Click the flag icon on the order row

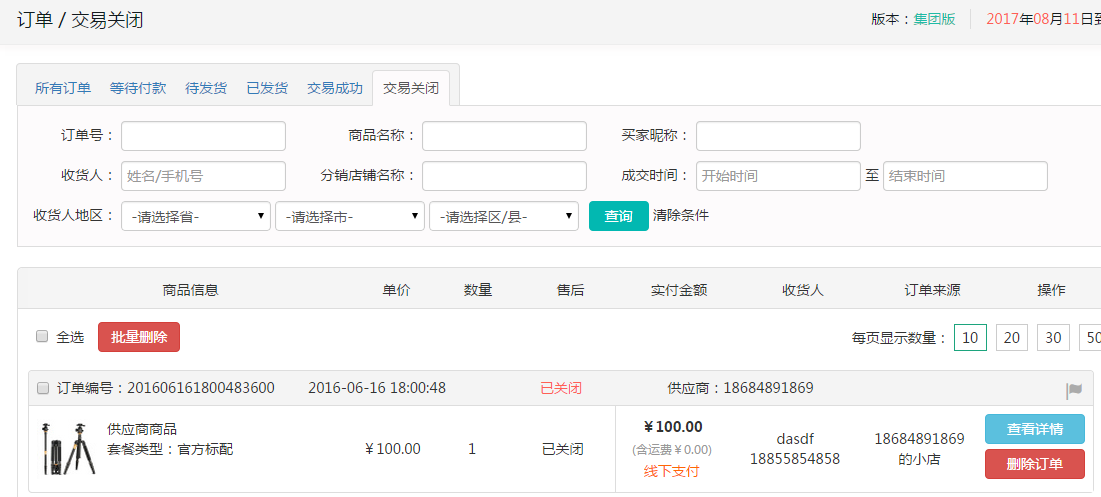(1074, 390)
